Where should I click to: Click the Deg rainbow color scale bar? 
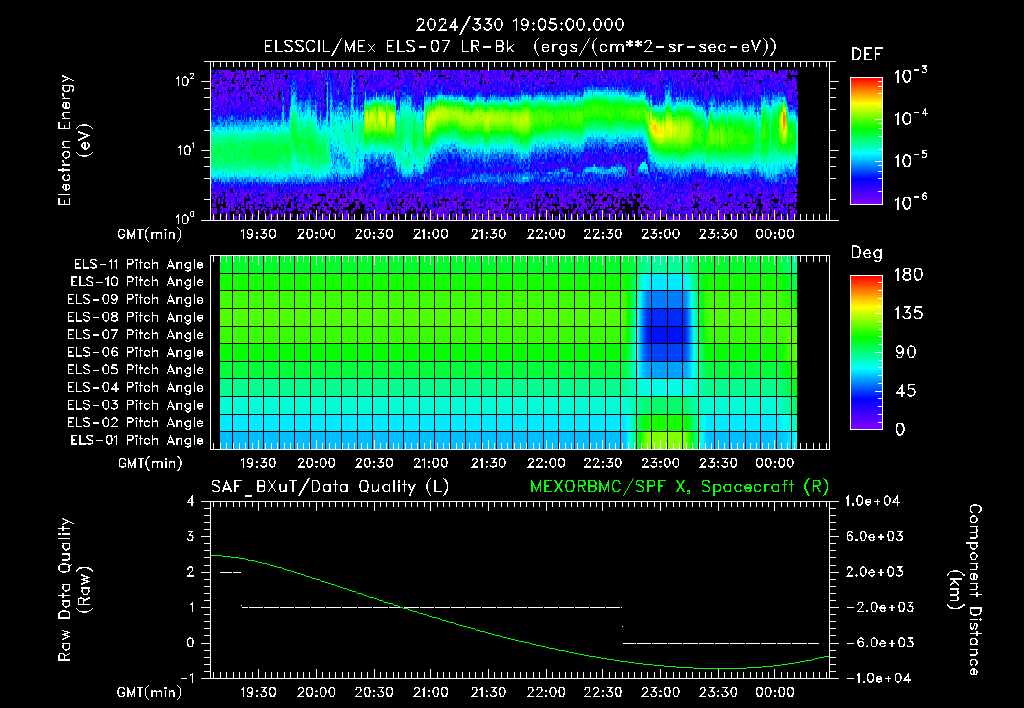866,352
